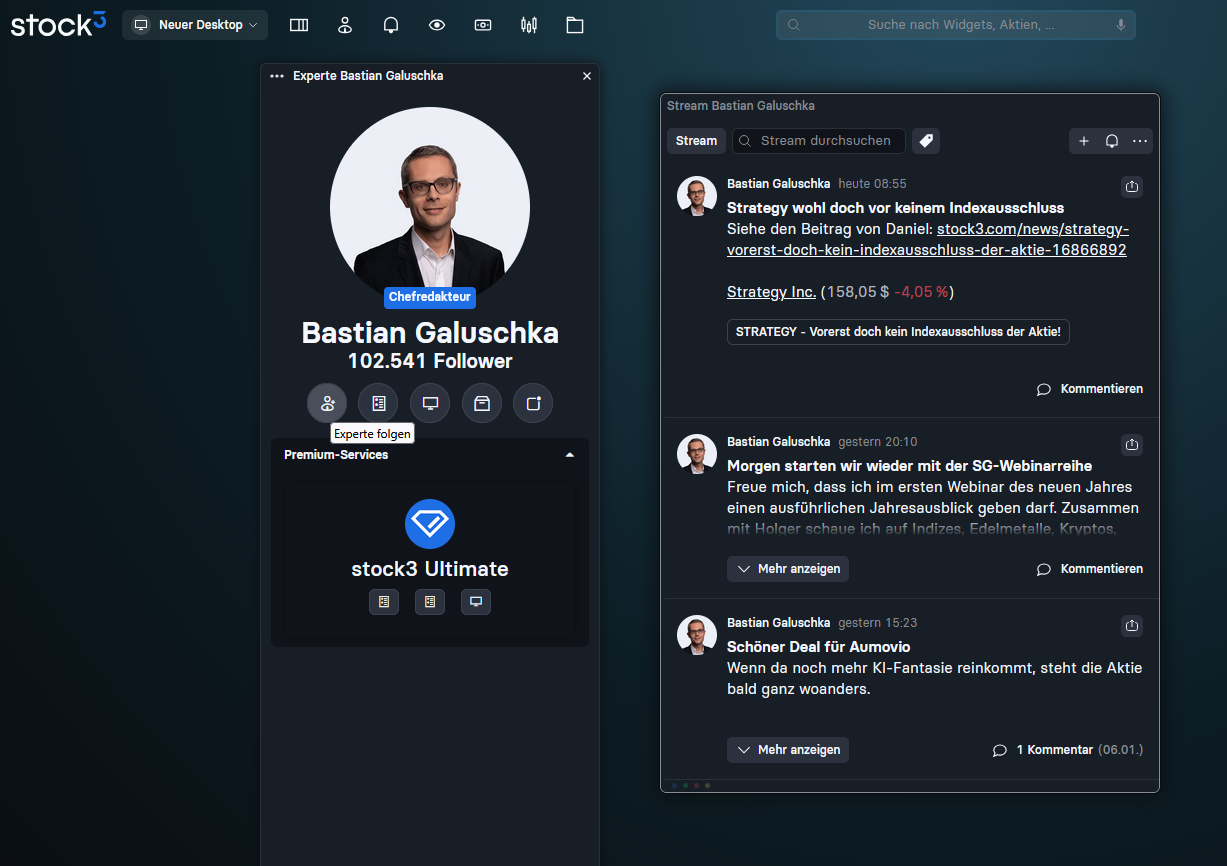
Task: Click Kommentieren on the Strategy post
Action: (1090, 389)
